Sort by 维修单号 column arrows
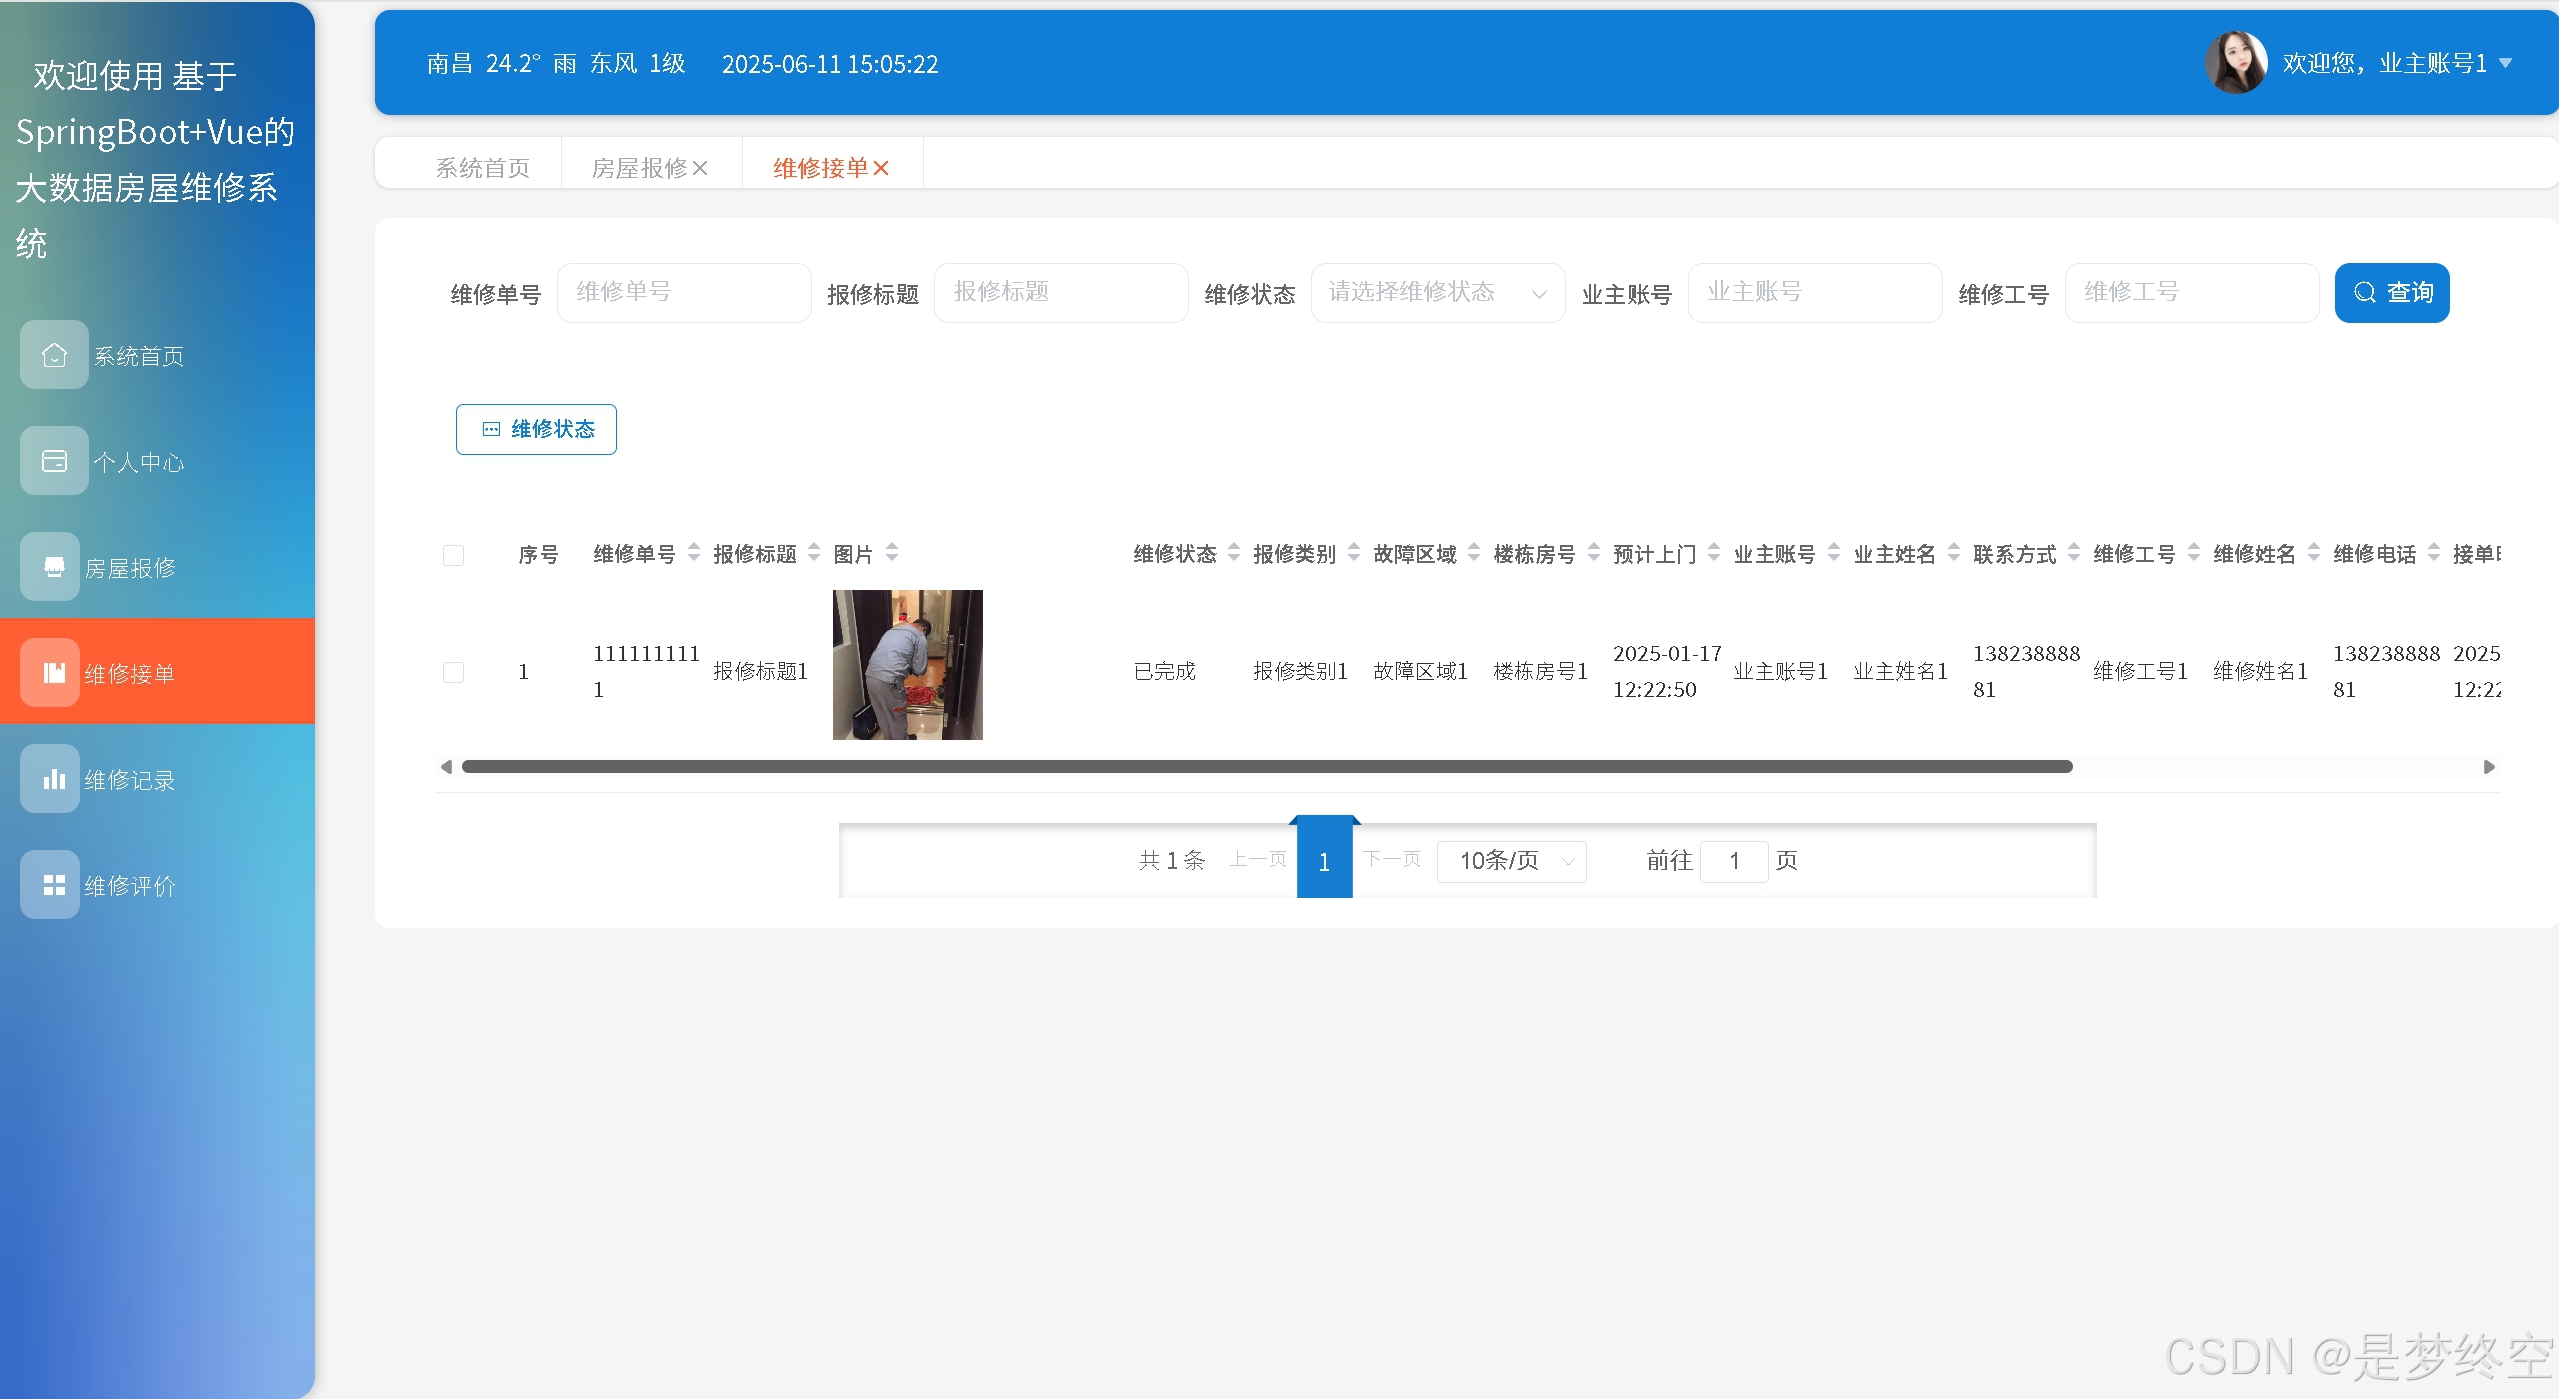The image size is (2559, 1399). click(x=694, y=553)
